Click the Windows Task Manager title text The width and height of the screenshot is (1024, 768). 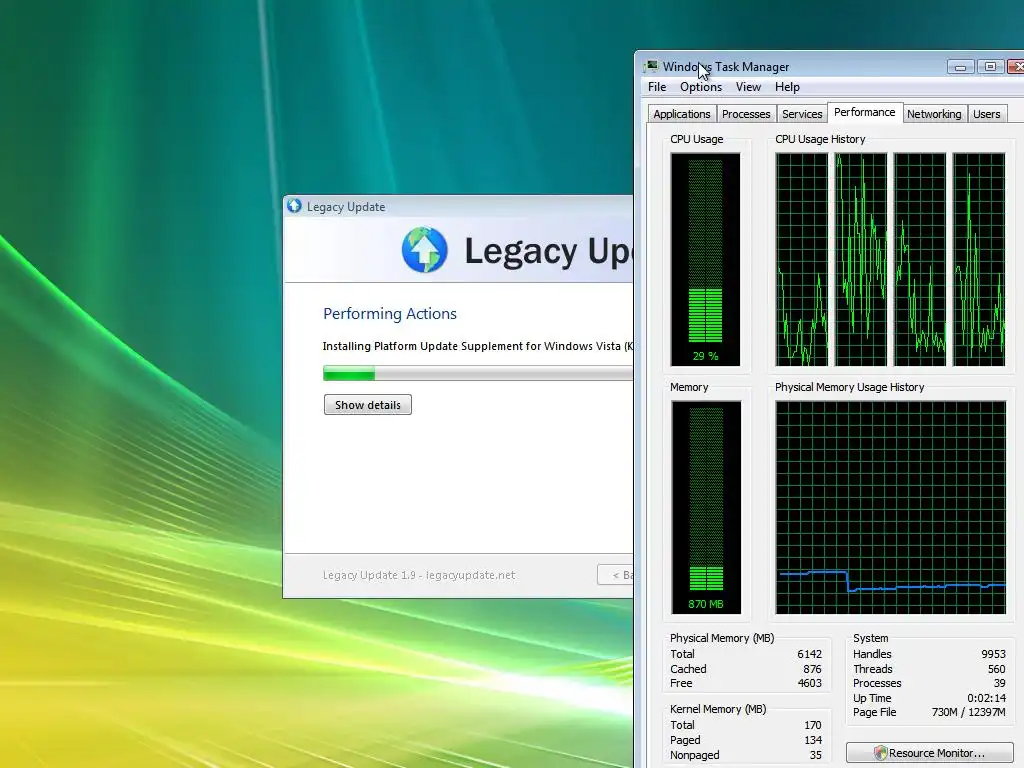[x=726, y=67]
